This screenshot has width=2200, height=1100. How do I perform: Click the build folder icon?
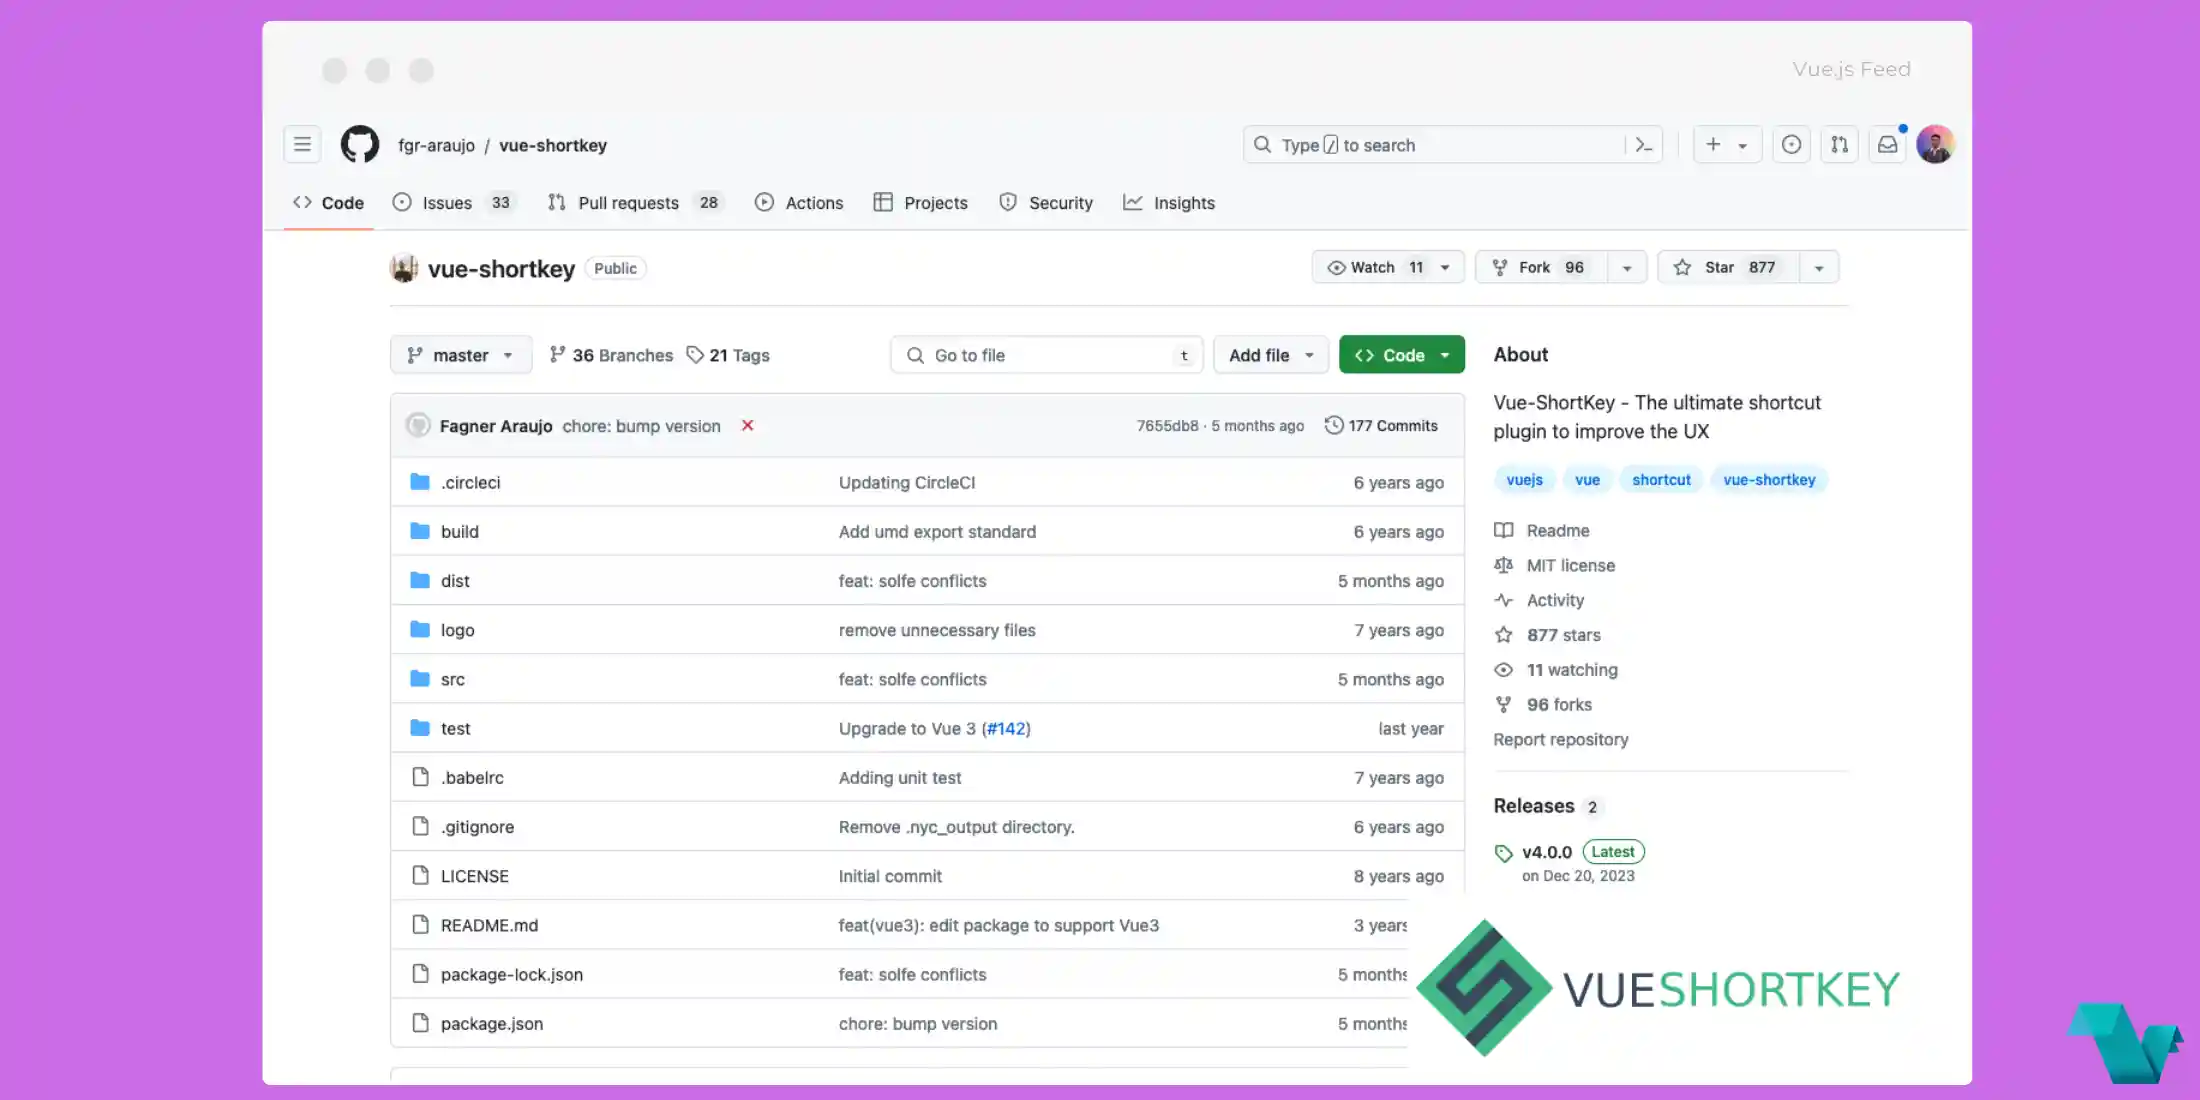420,531
